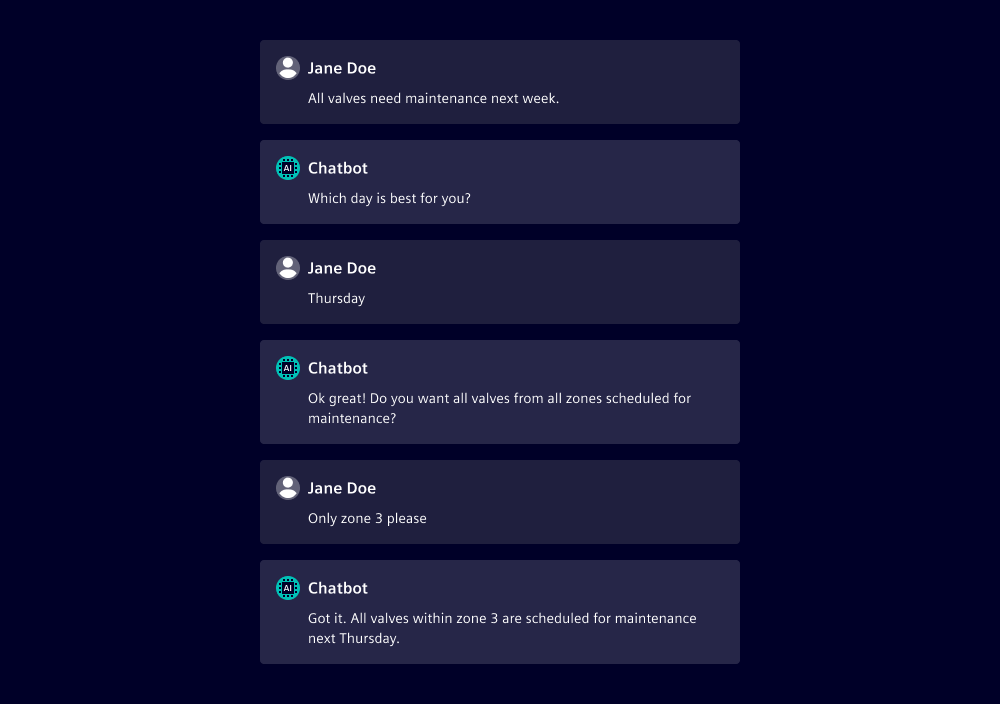Image resolution: width=1000 pixels, height=704 pixels.
Task: Click the Chatbot name label in the second message
Action: (337, 168)
